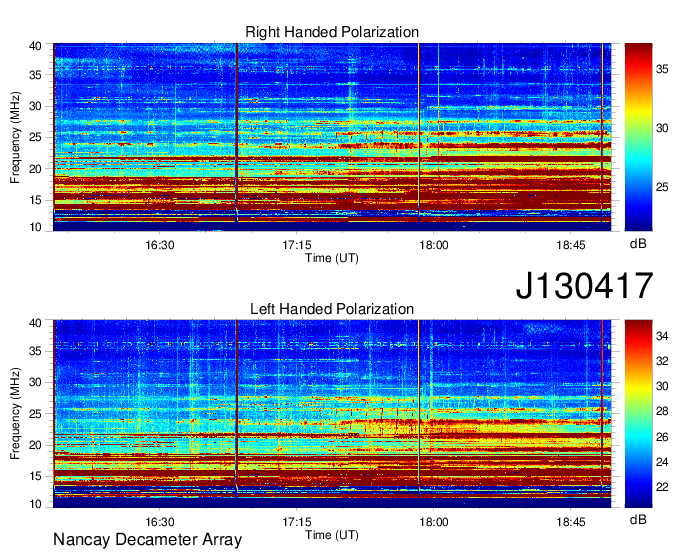
Task: Click the dB unit label under Left Handed colorbar
Action: pyautogui.click(x=638, y=519)
